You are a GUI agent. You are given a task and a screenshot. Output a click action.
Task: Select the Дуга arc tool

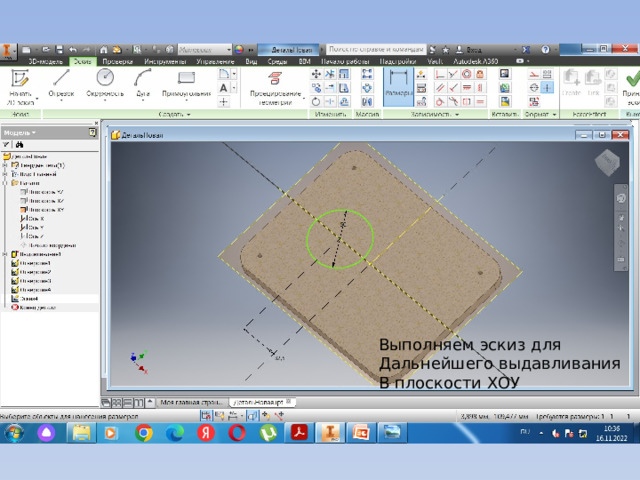click(143, 84)
